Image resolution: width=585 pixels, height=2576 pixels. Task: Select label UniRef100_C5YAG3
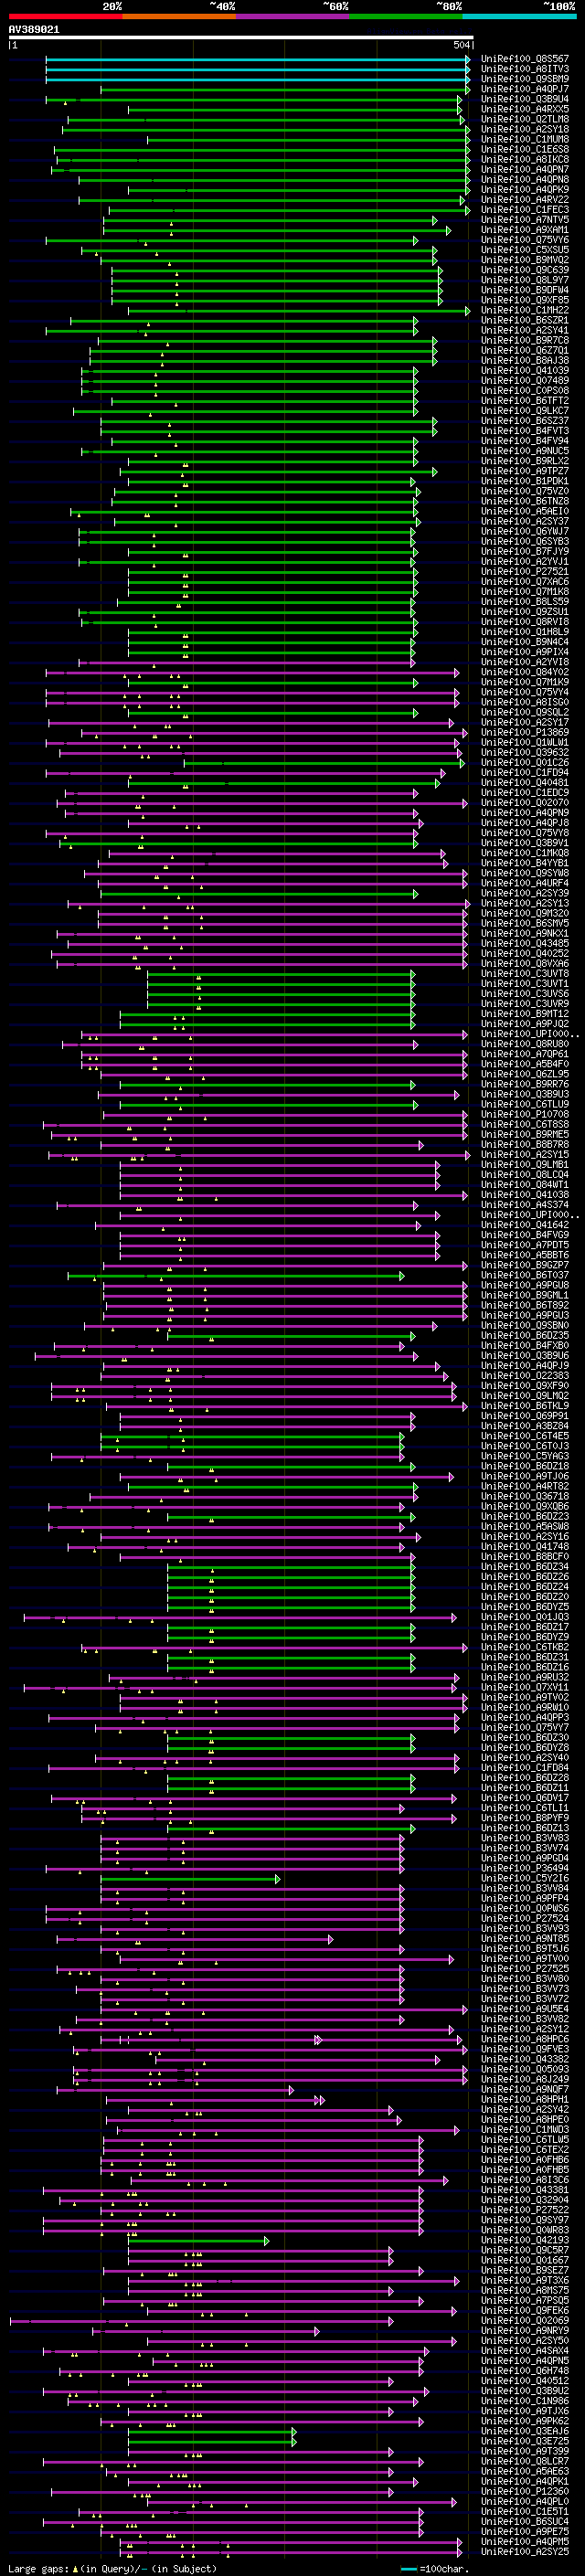(x=525, y=1456)
